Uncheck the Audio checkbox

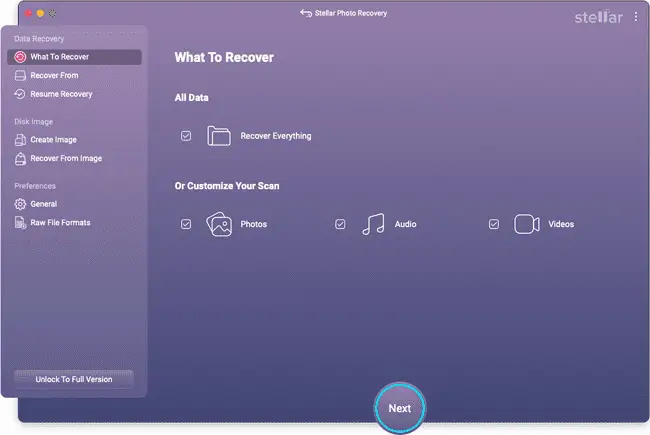click(340, 224)
